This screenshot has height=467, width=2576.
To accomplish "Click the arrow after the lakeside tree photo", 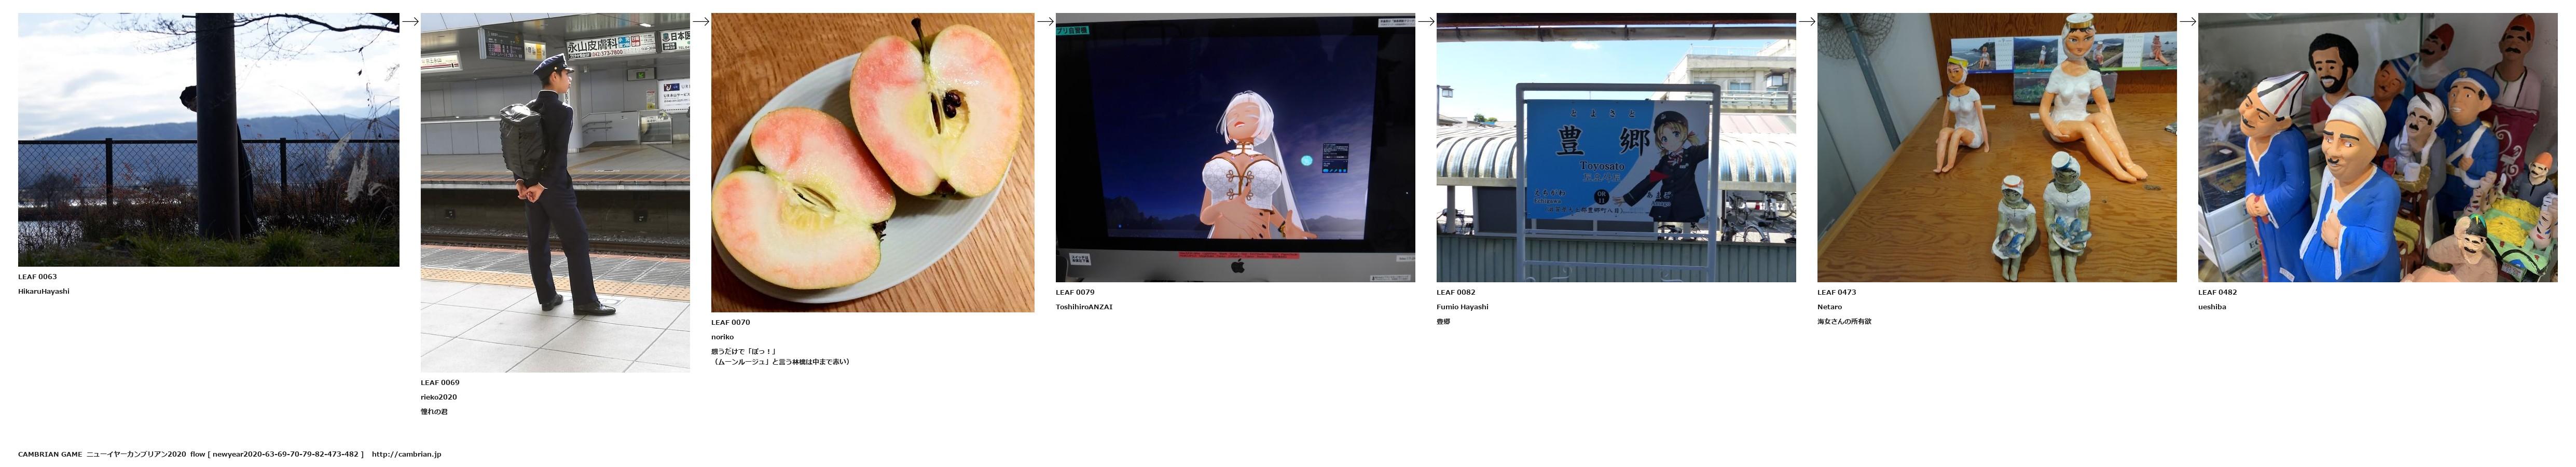I will point(410,21).
